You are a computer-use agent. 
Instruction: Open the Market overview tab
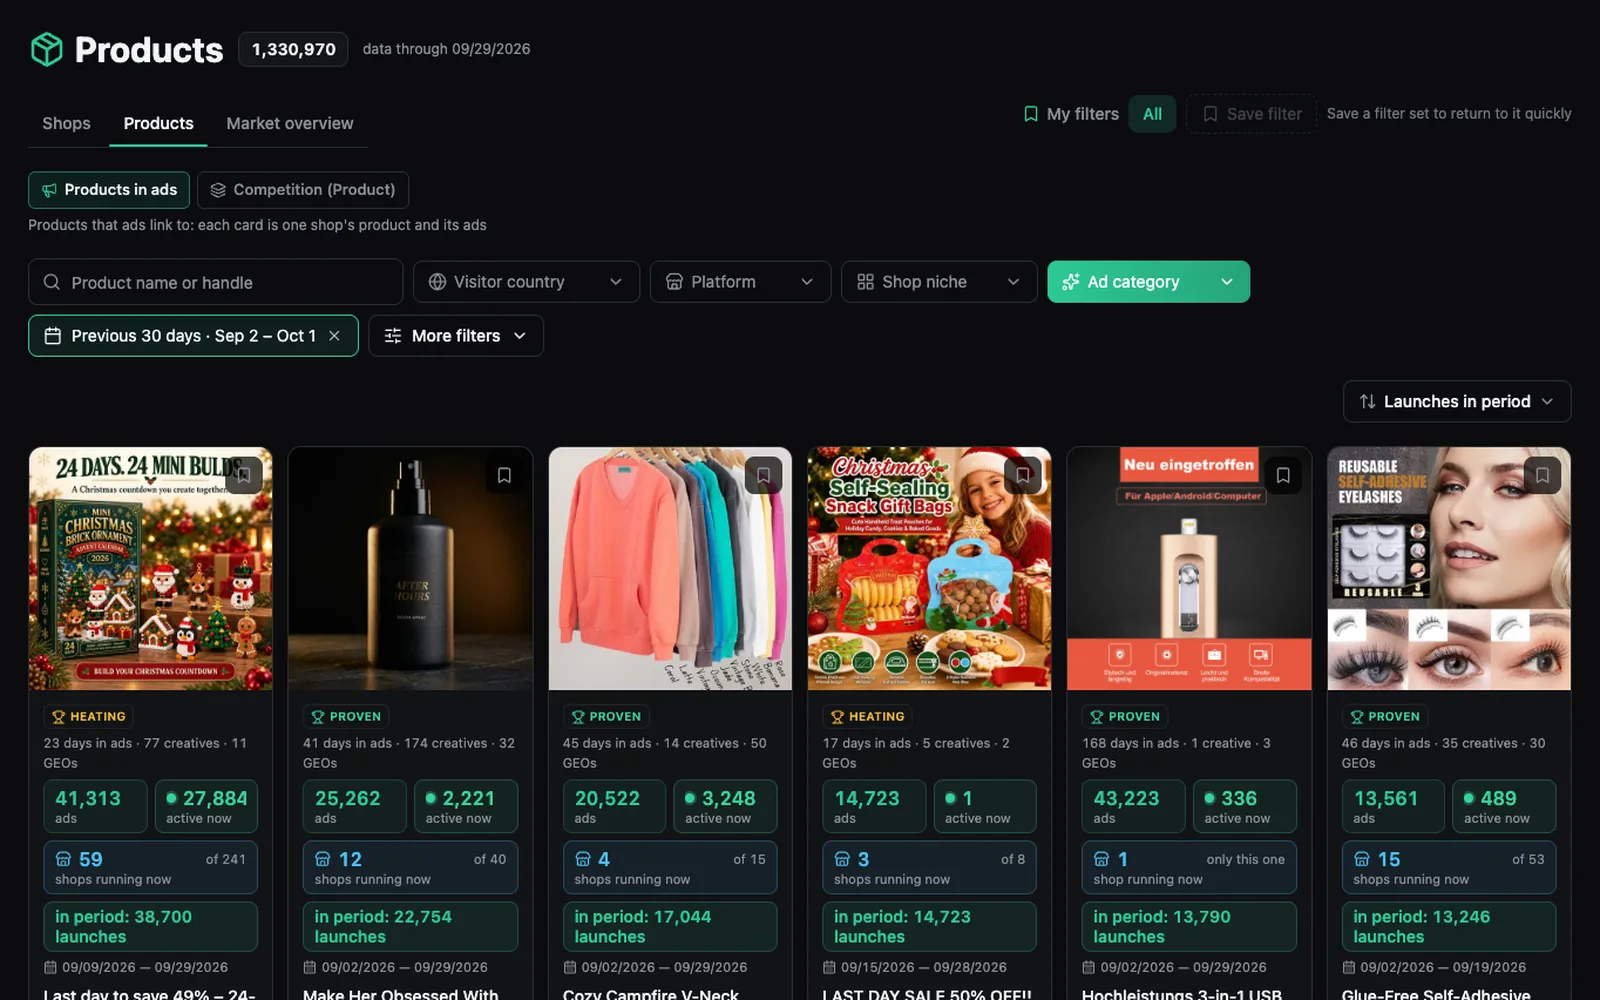(x=290, y=123)
